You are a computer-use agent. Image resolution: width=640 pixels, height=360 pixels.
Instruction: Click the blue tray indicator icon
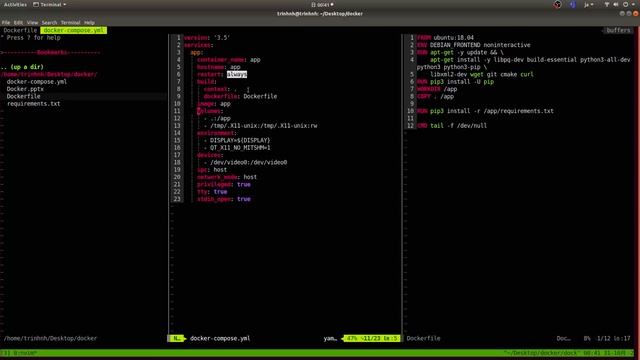[x=572, y=4]
